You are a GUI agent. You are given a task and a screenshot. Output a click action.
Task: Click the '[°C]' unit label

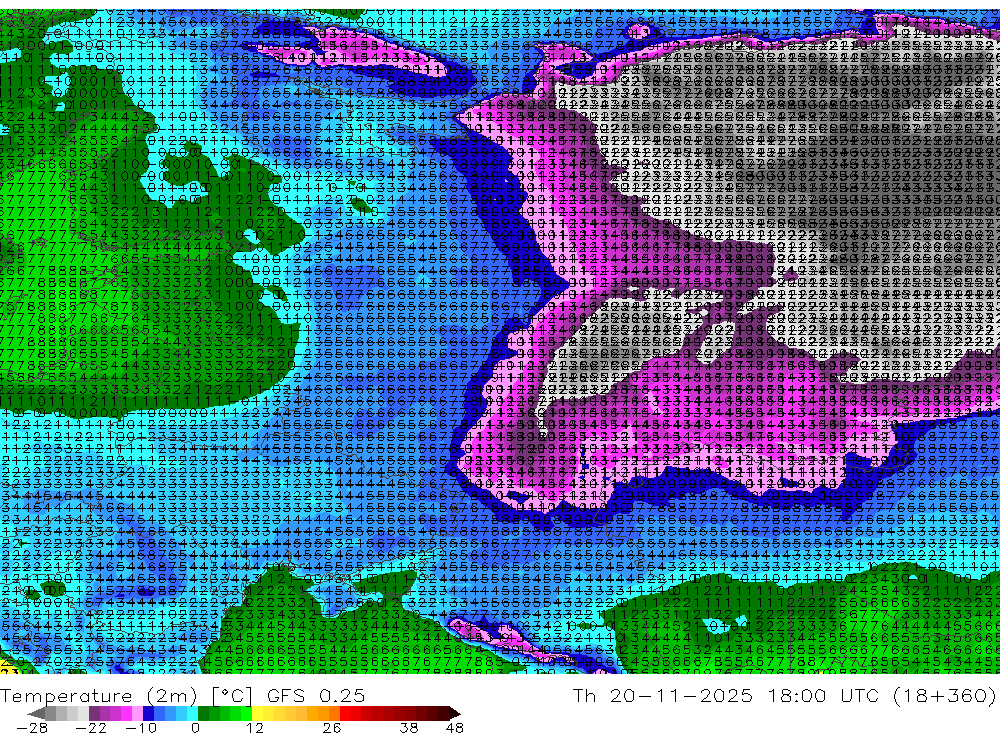tap(232, 695)
